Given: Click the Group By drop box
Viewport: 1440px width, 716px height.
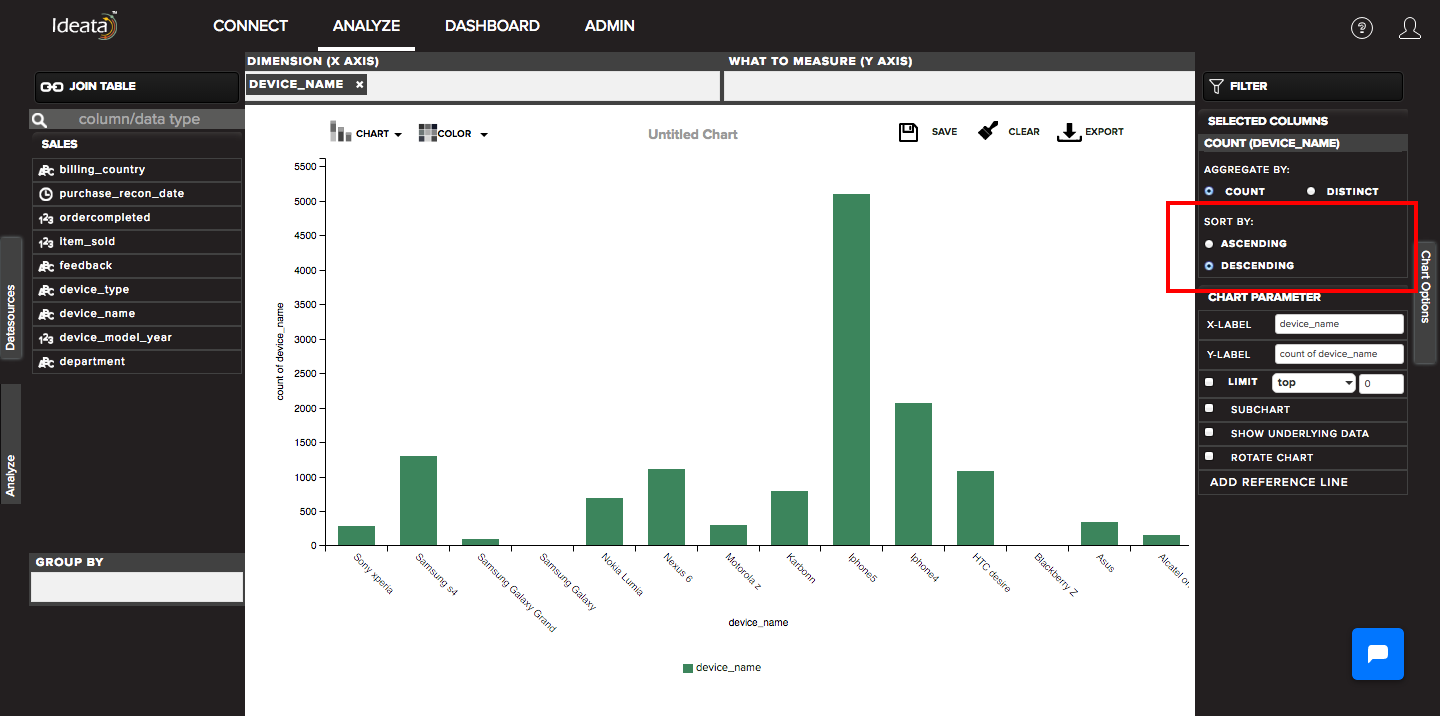Looking at the screenshot, I should tap(137, 587).
